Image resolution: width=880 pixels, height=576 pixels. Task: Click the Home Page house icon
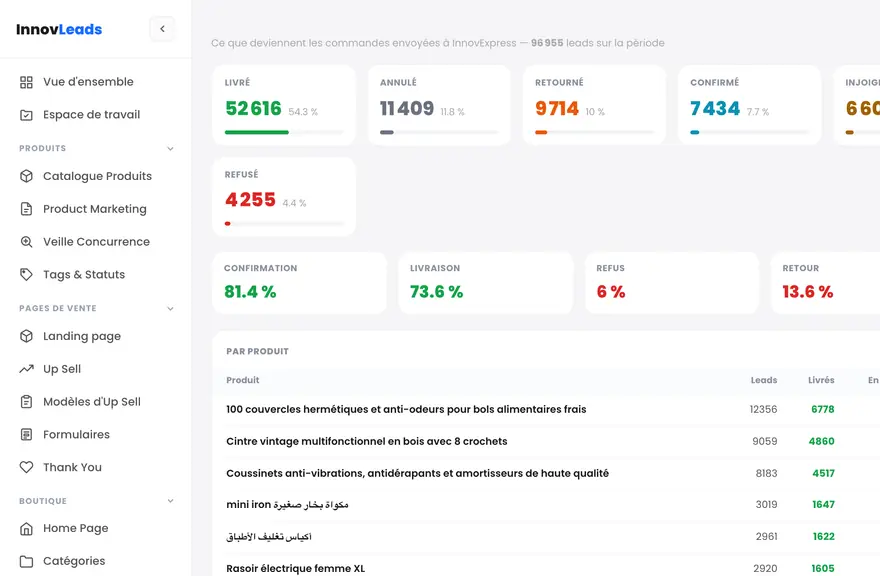[26, 529]
